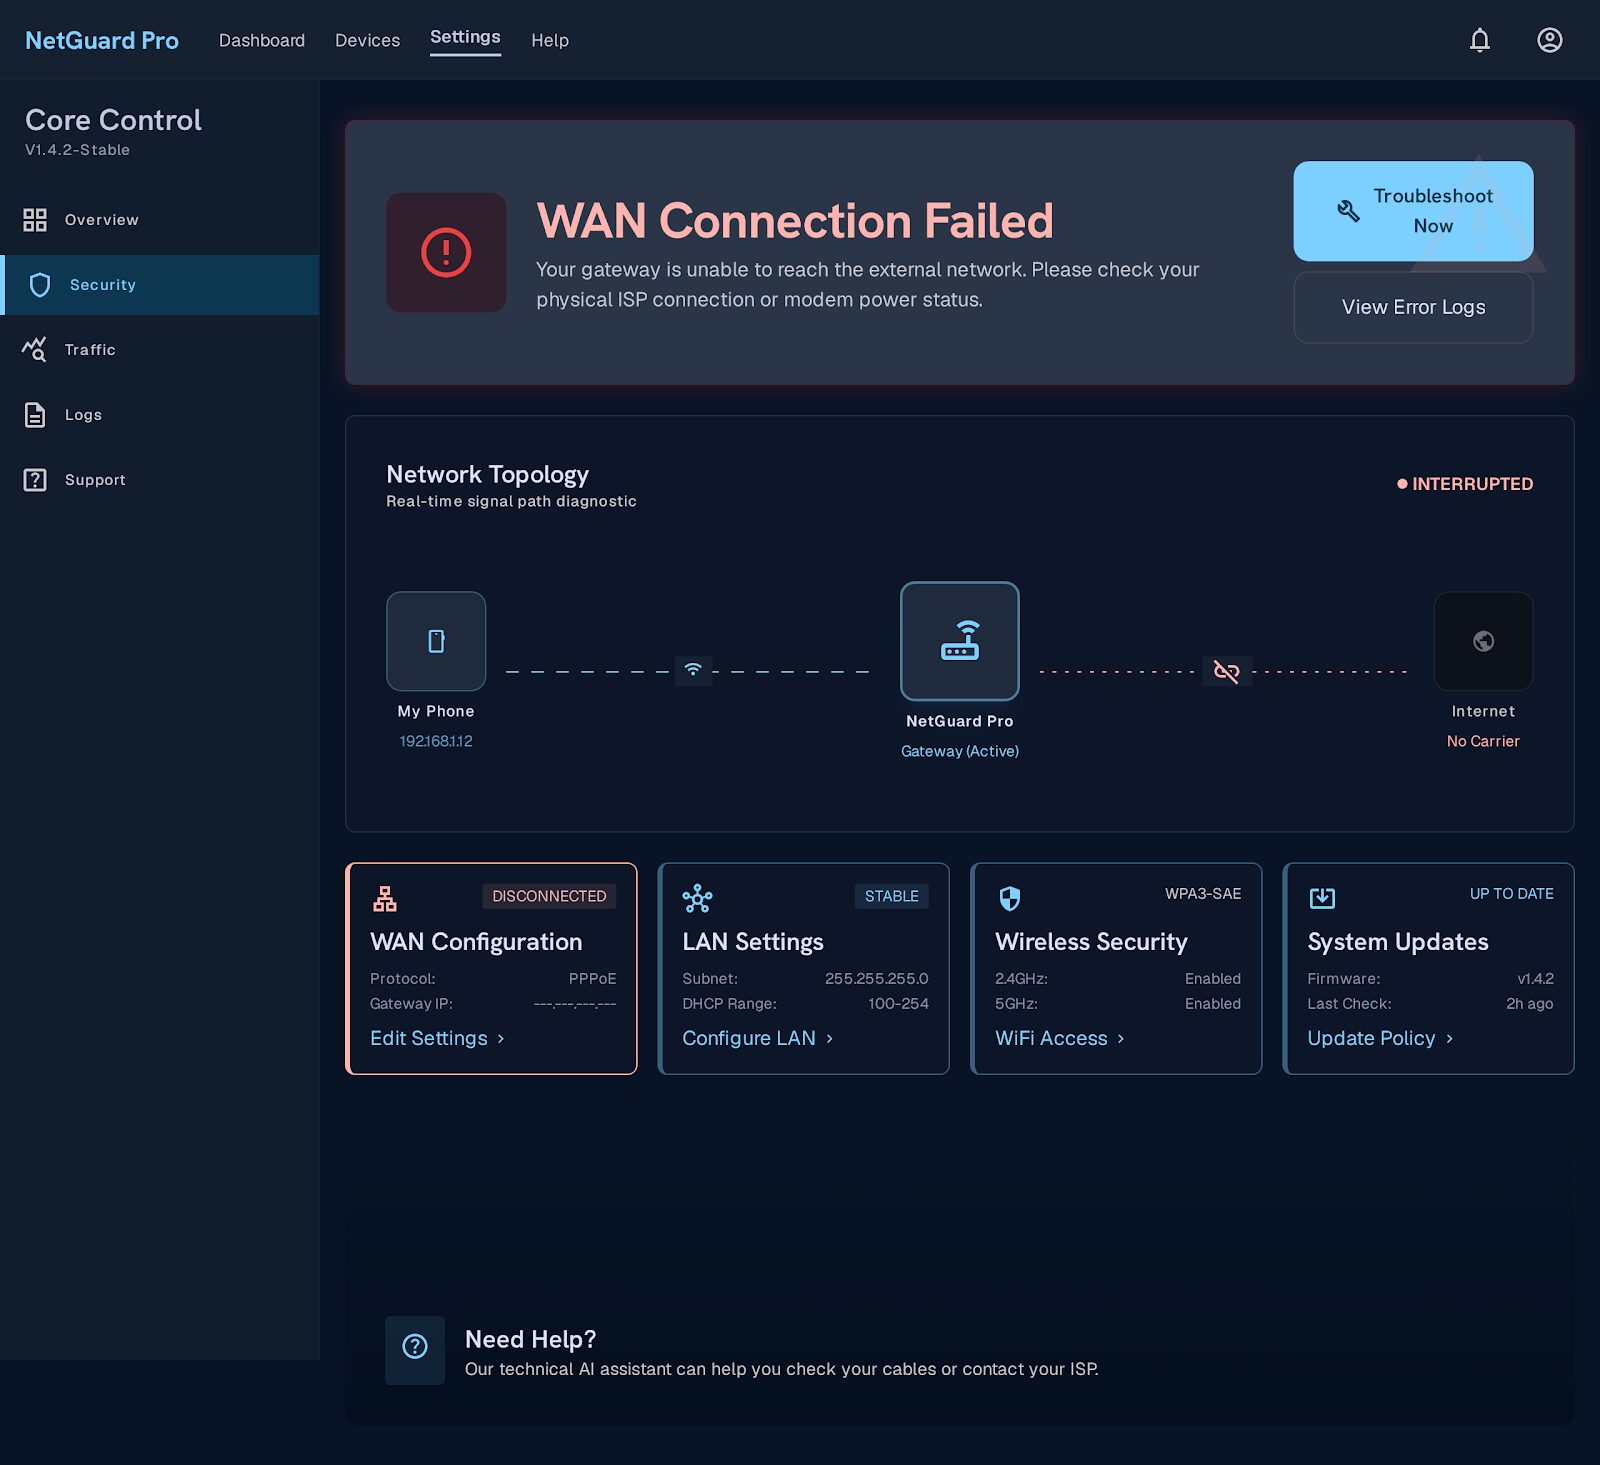Click the Traffic chart icon in sidebar
1600x1465 pixels.
(34, 349)
